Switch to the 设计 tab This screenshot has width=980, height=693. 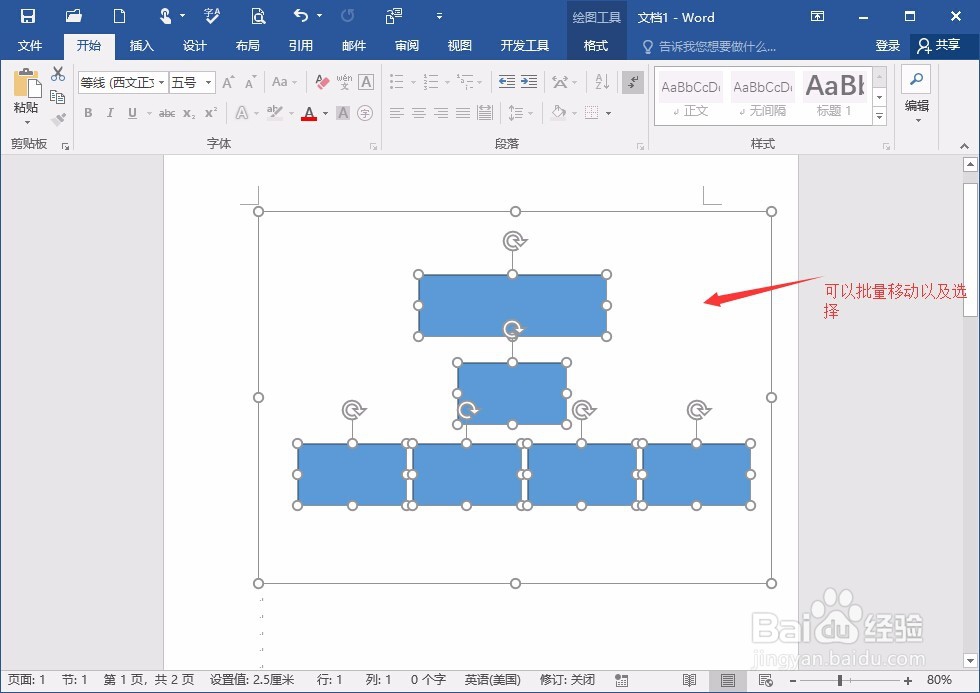click(x=194, y=46)
